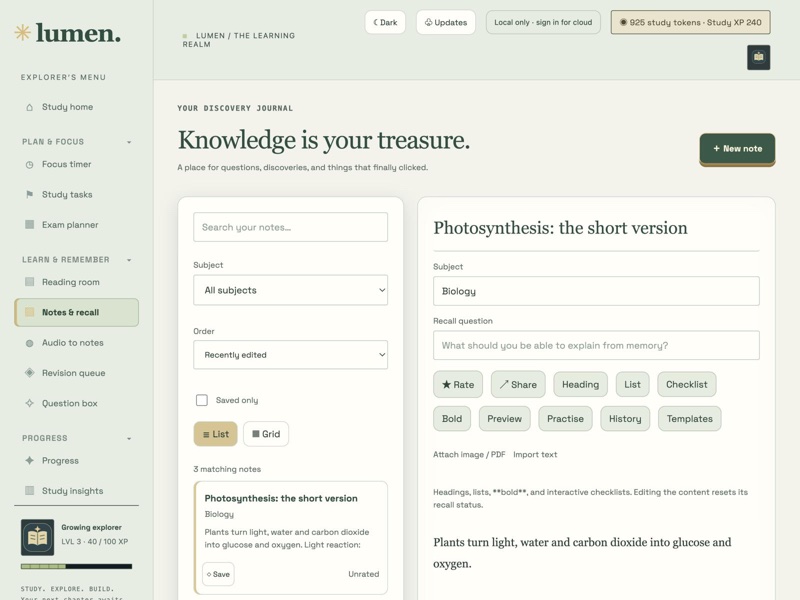Click the Revision queue diamond icon

click(x=30, y=373)
